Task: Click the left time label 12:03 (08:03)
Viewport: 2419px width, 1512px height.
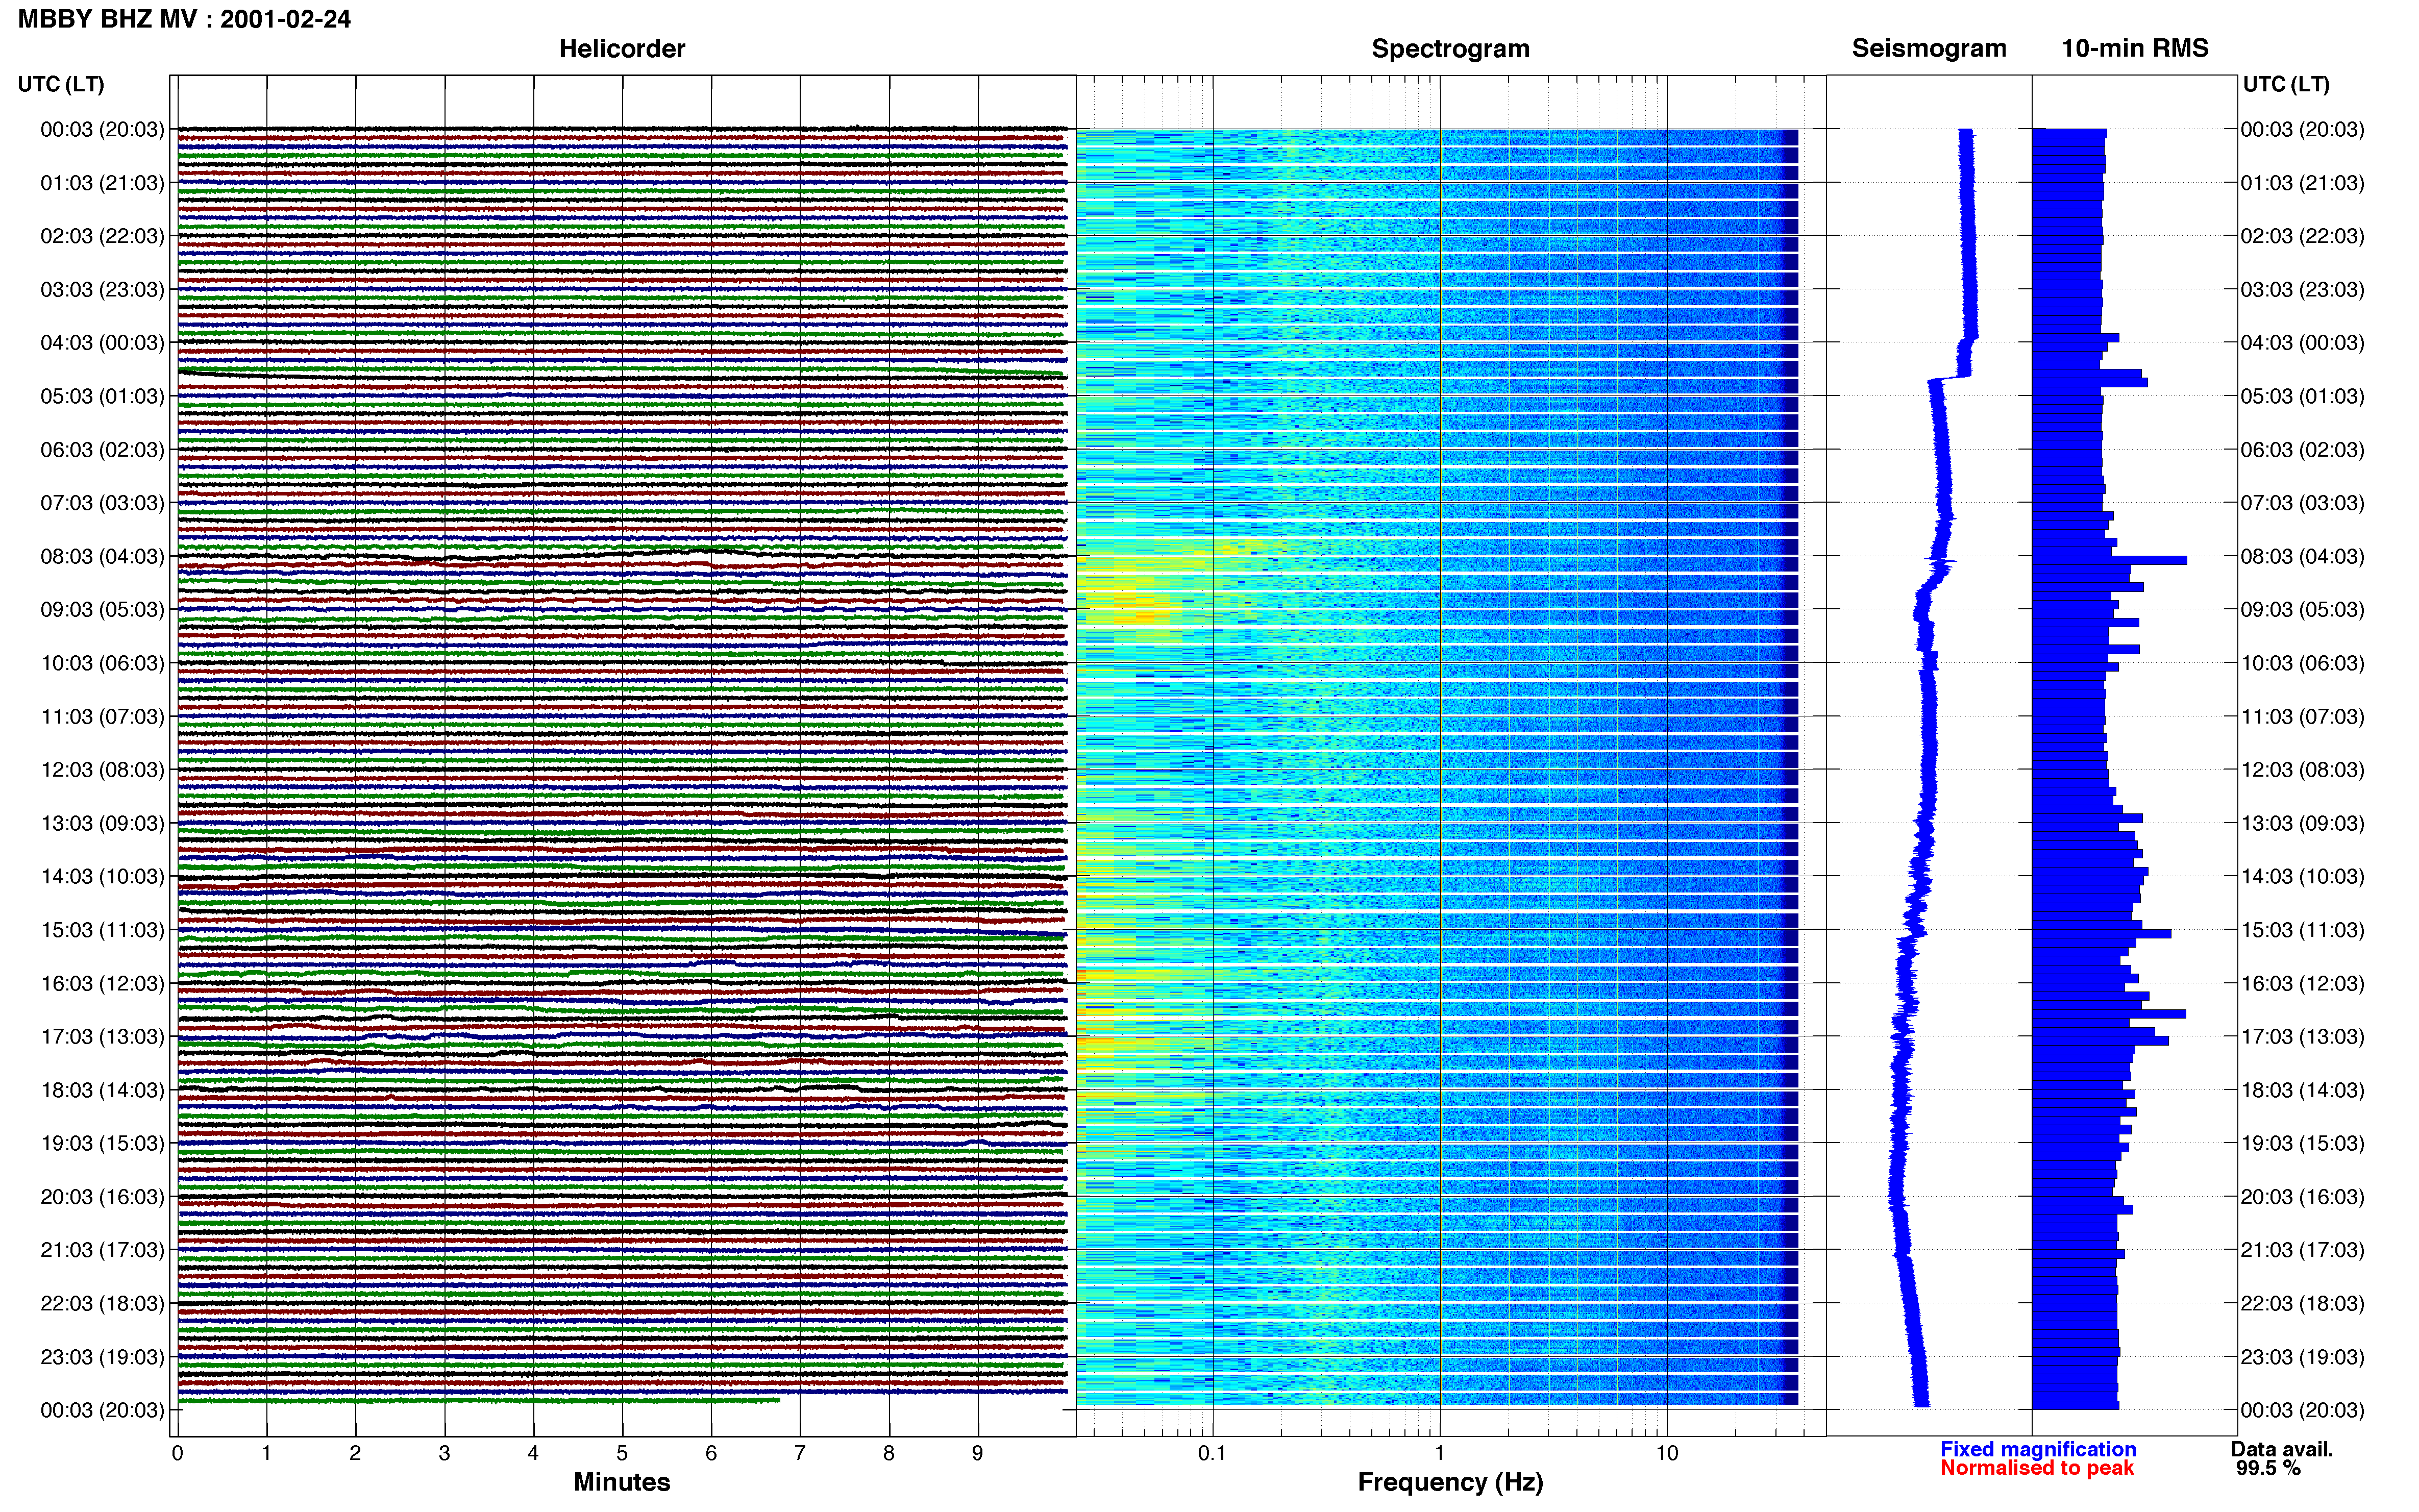Action: pyautogui.click(x=102, y=770)
